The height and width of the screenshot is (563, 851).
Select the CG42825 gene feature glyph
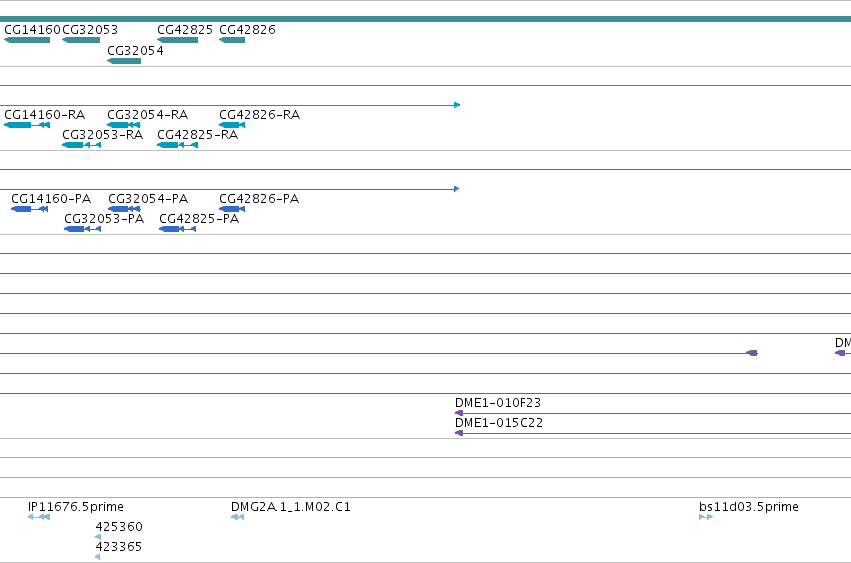(x=177, y=40)
